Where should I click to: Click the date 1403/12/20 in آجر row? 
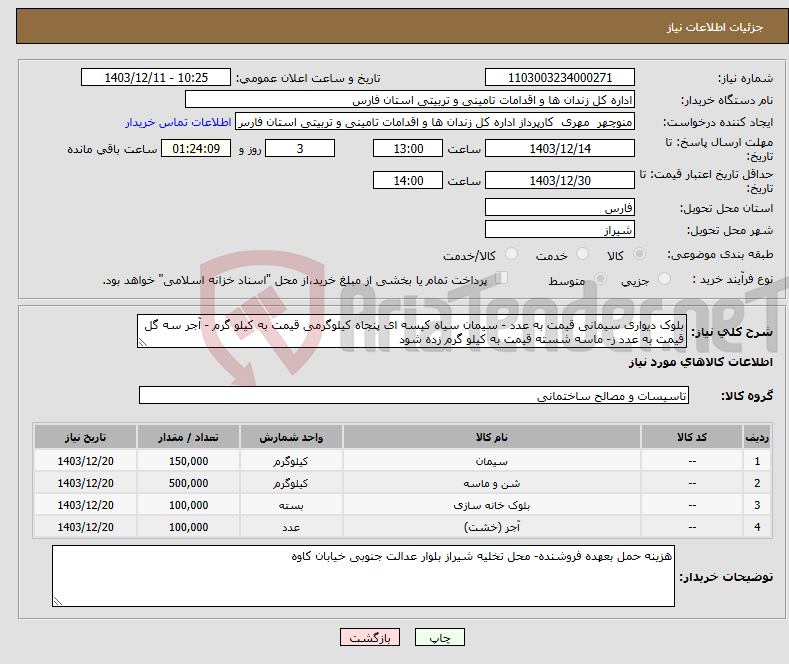[86, 527]
